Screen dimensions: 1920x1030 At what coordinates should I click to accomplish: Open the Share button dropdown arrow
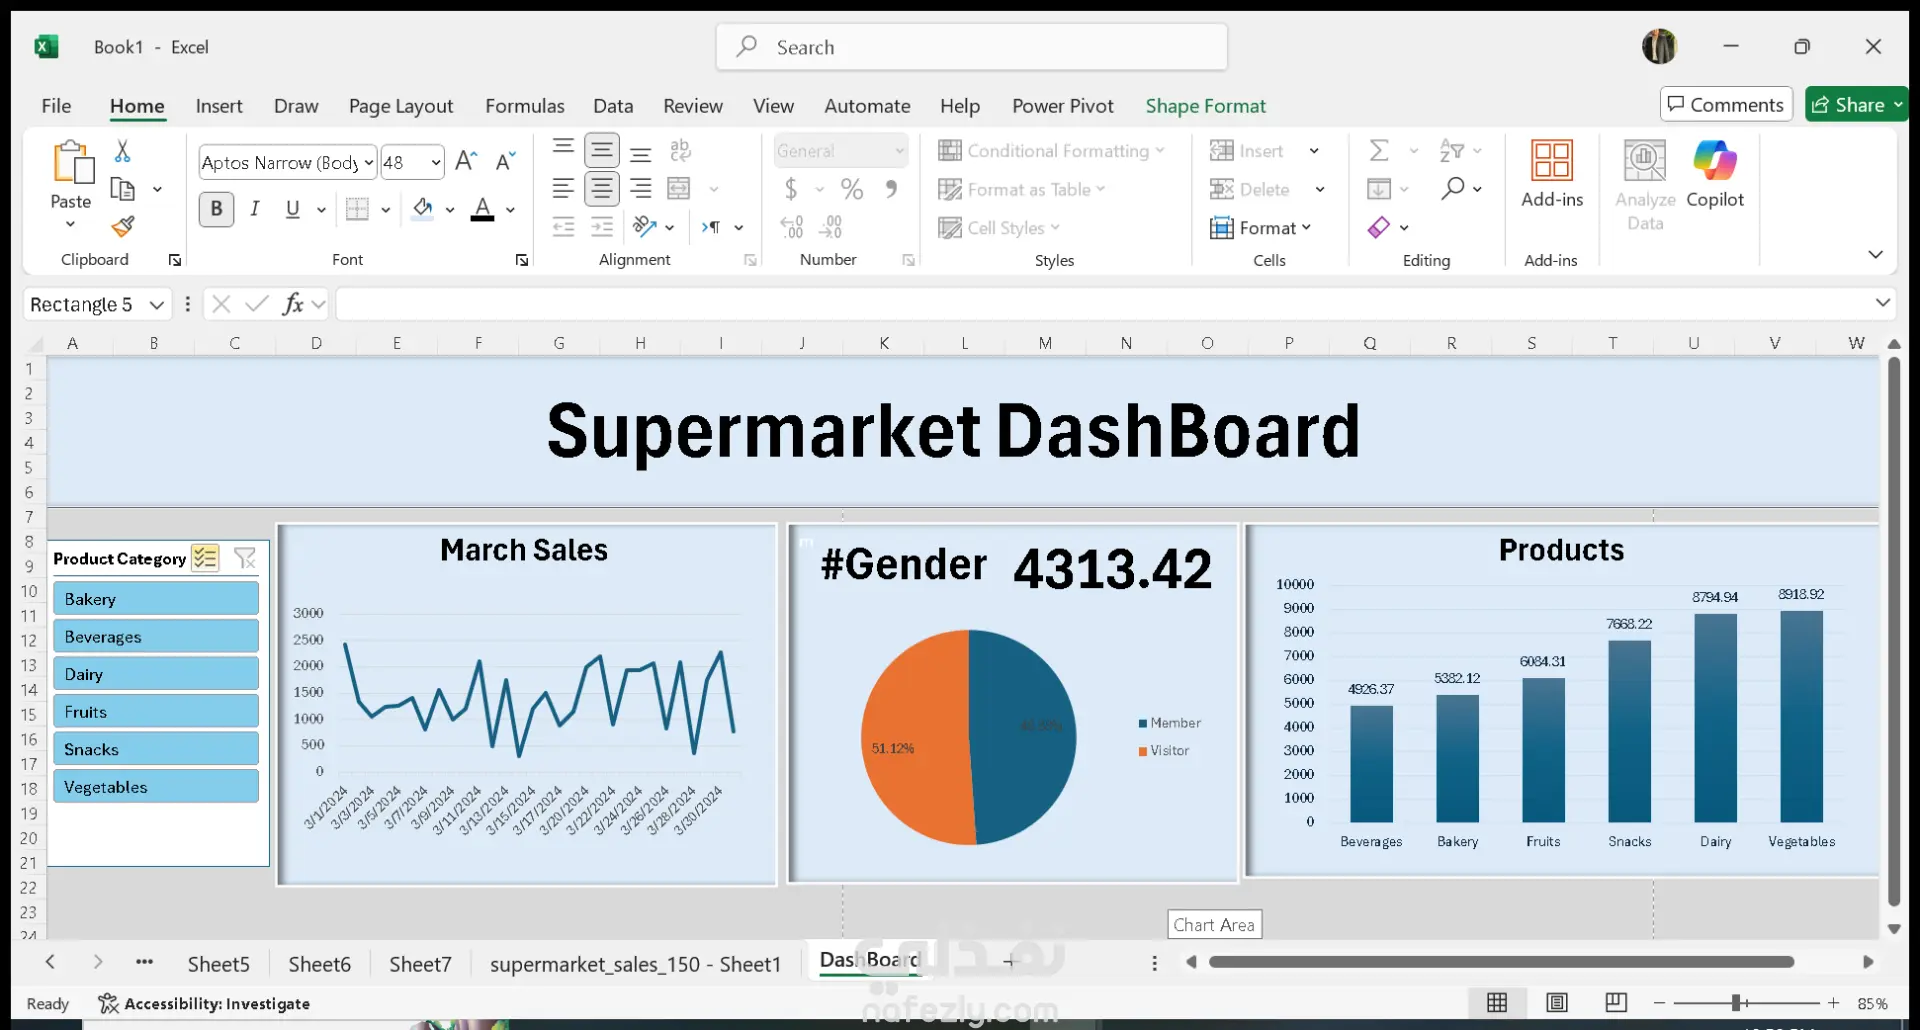pyautogui.click(x=1898, y=105)
